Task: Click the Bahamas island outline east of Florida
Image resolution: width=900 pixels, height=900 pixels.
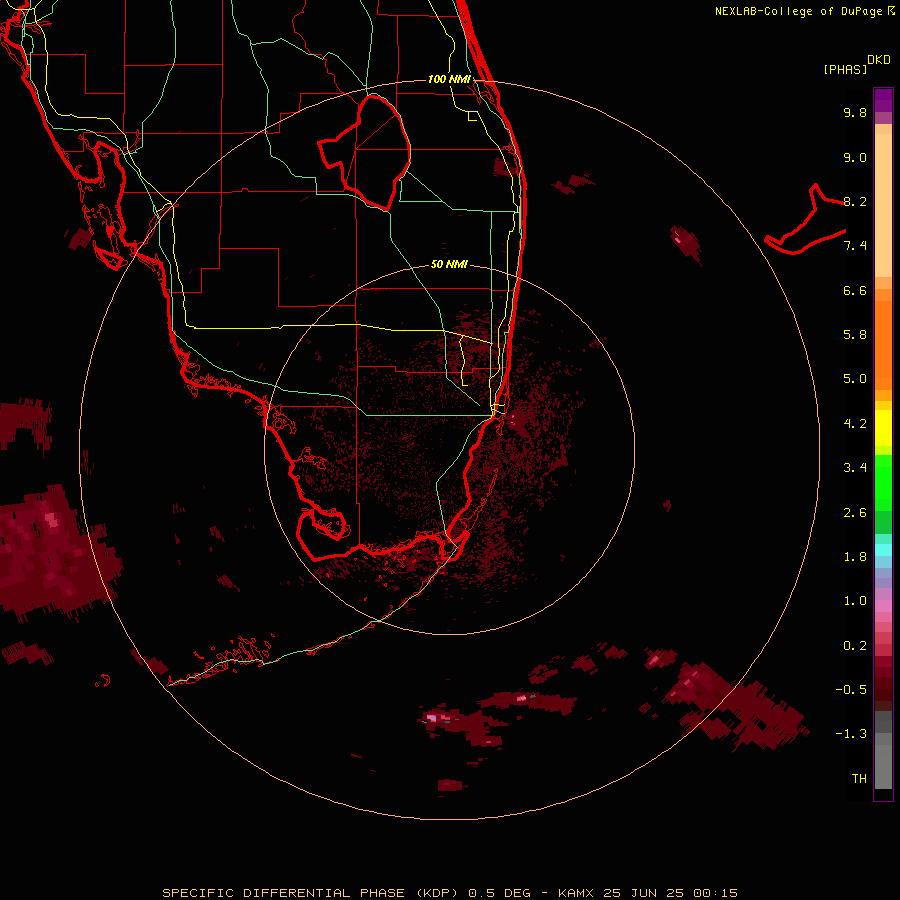Action: point(805,220)
